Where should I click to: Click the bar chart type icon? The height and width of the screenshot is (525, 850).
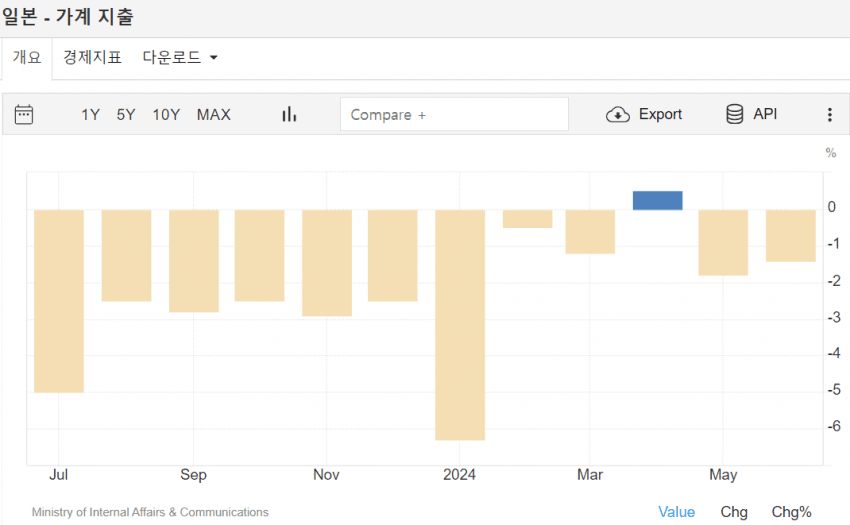pyautogui.click(x=289, y=114)
